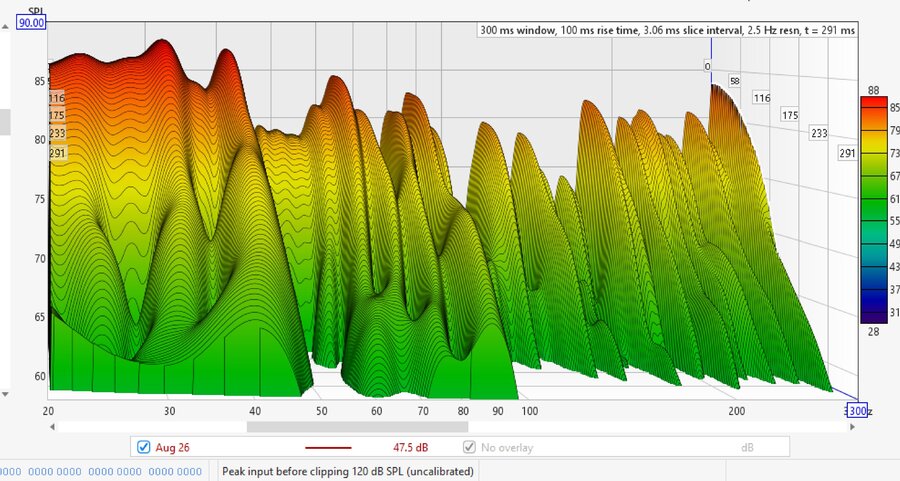This screenshot has height=481, width=900.
Task: Click the down arrow of vertical SPL scrollbar
Action: (x=5, y=394)
